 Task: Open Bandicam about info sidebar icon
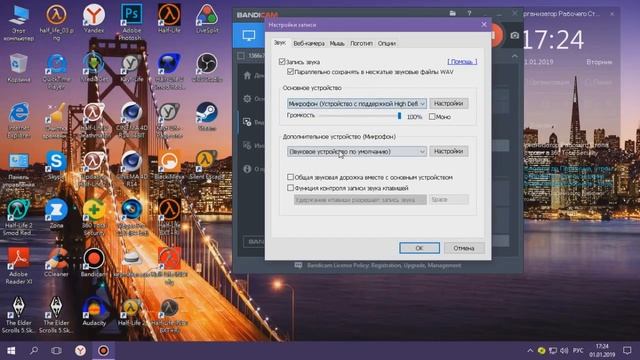click(x=247, y=169)
